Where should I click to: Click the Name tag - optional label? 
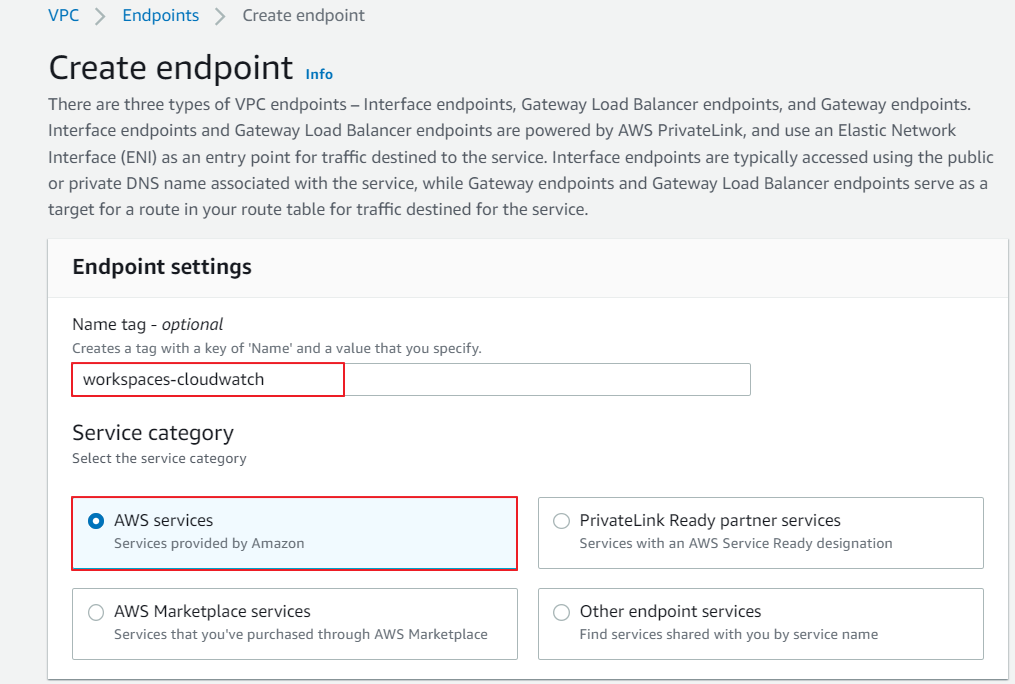pyautogui.click(x=147, y=324)
